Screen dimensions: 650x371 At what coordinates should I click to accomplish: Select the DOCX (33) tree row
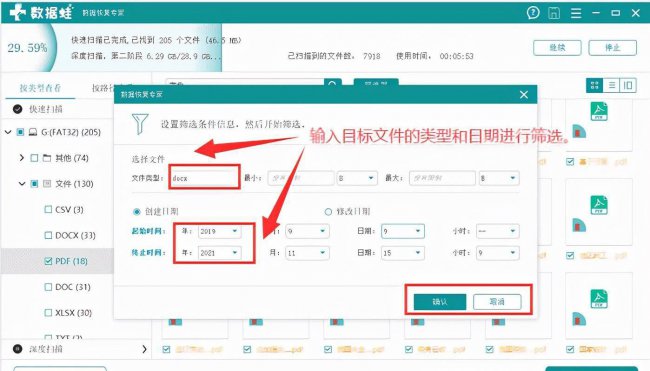57,235
